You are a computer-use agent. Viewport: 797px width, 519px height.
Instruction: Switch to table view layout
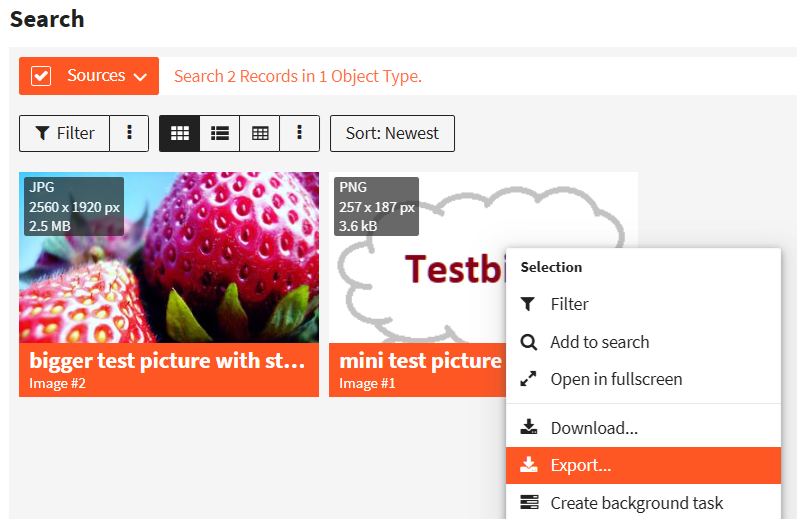(x=260, y=133)
